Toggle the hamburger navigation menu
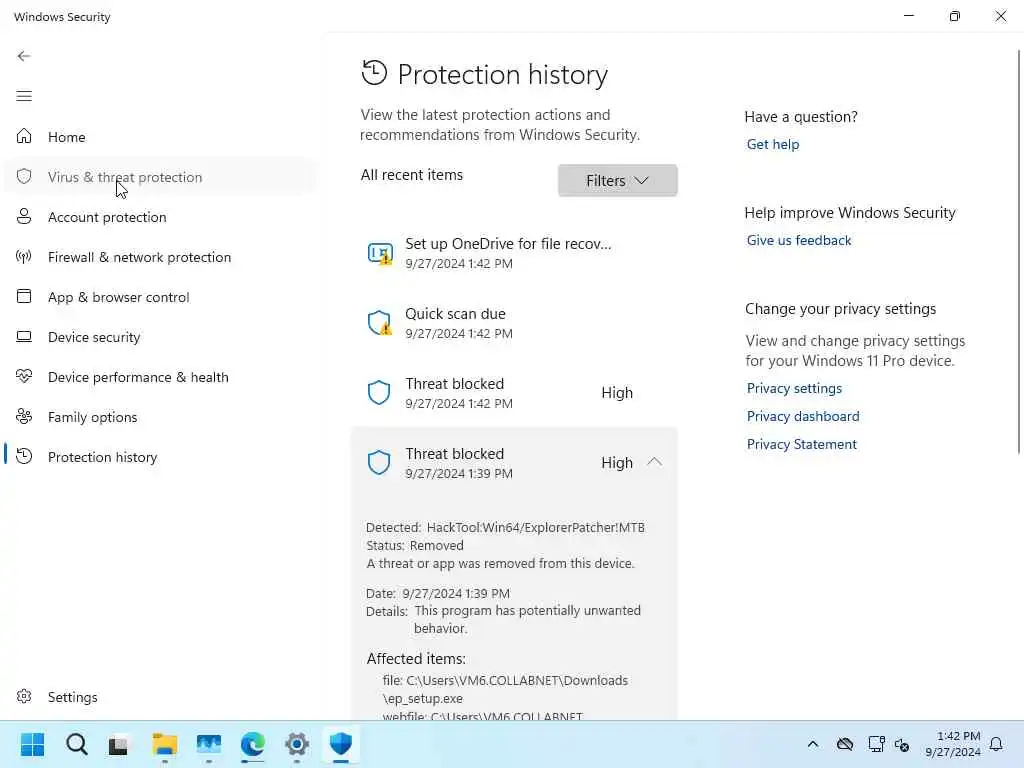1024x768 pixels. [x=24, y=96]
